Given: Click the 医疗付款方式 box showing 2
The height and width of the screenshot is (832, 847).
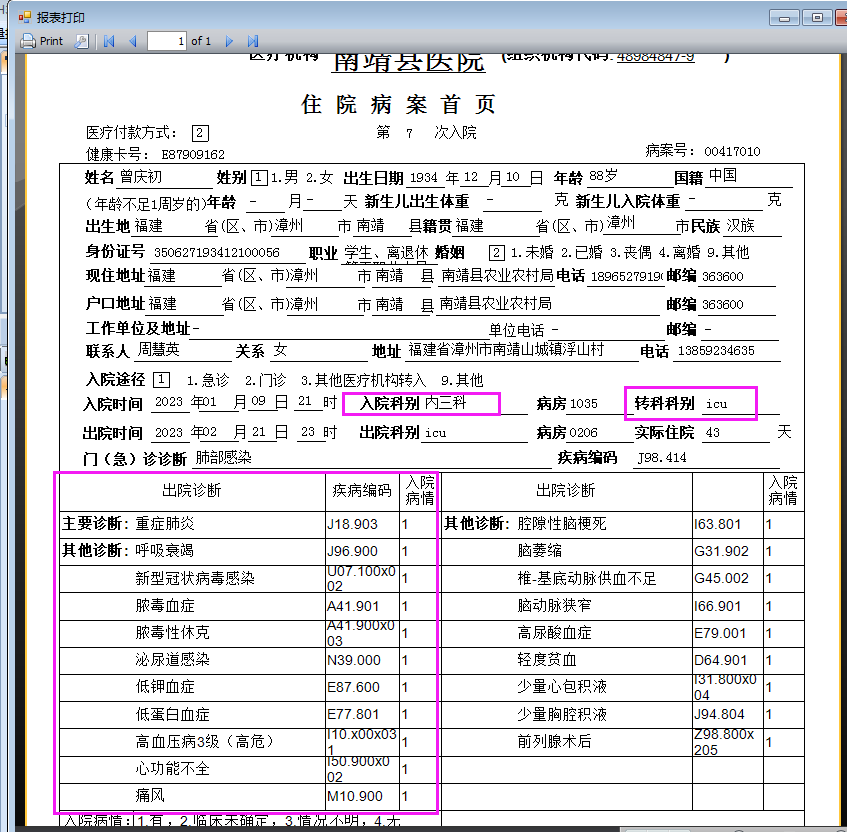Looking at the screenshot, I should [200, 133].
